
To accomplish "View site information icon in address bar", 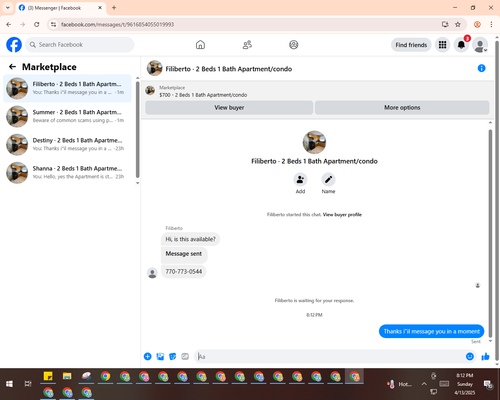I will click(x=53, y=24).
